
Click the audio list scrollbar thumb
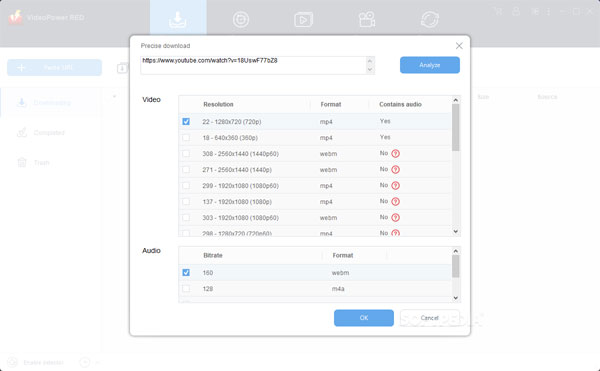tap(455, 266)
